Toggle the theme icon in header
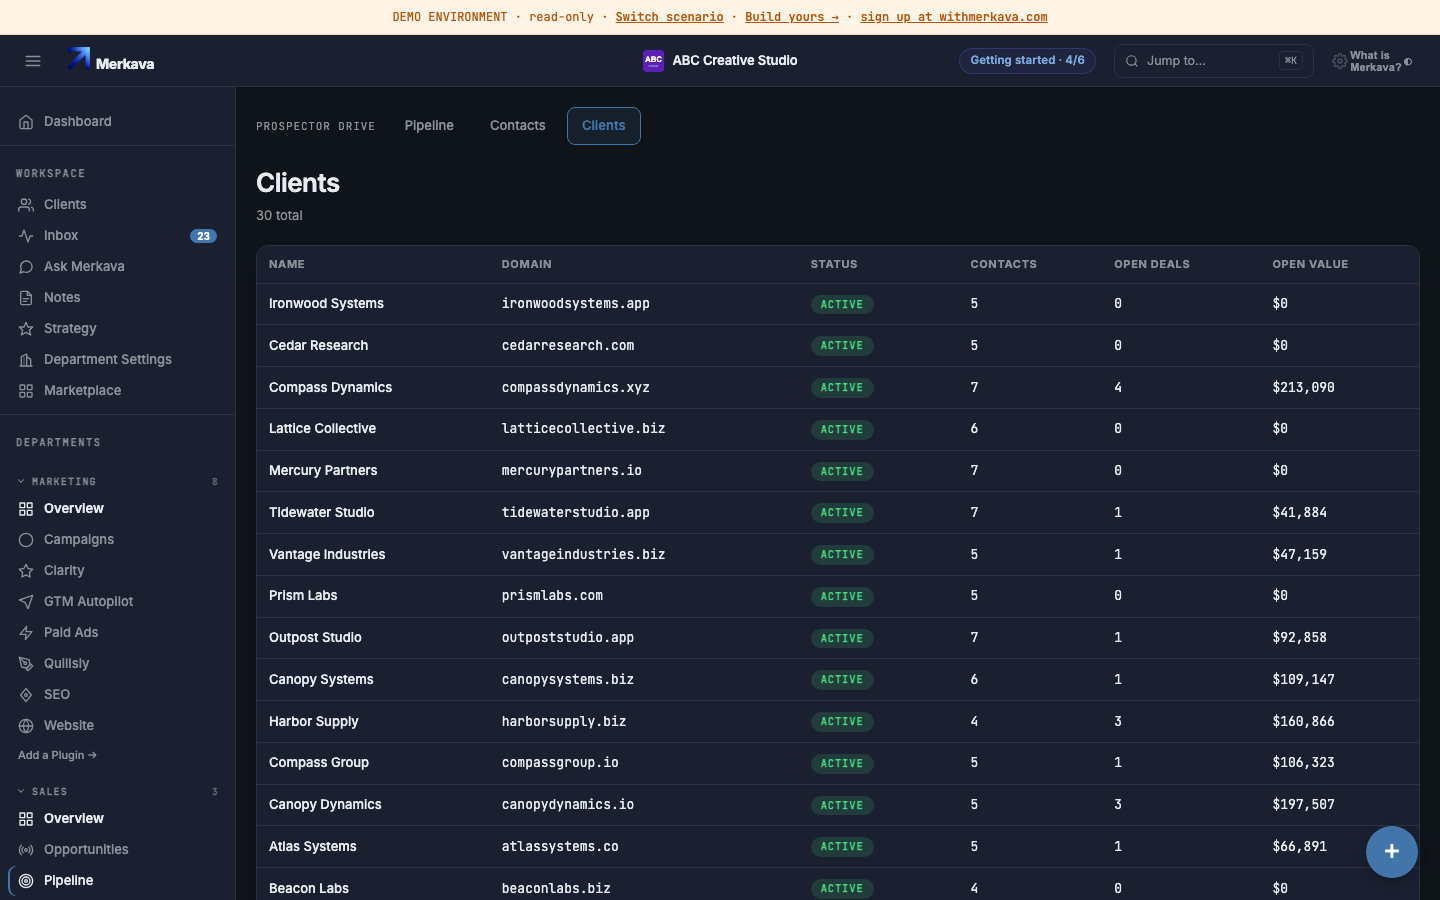The width and height of the screenshot is (1440, 900). 1408,62
